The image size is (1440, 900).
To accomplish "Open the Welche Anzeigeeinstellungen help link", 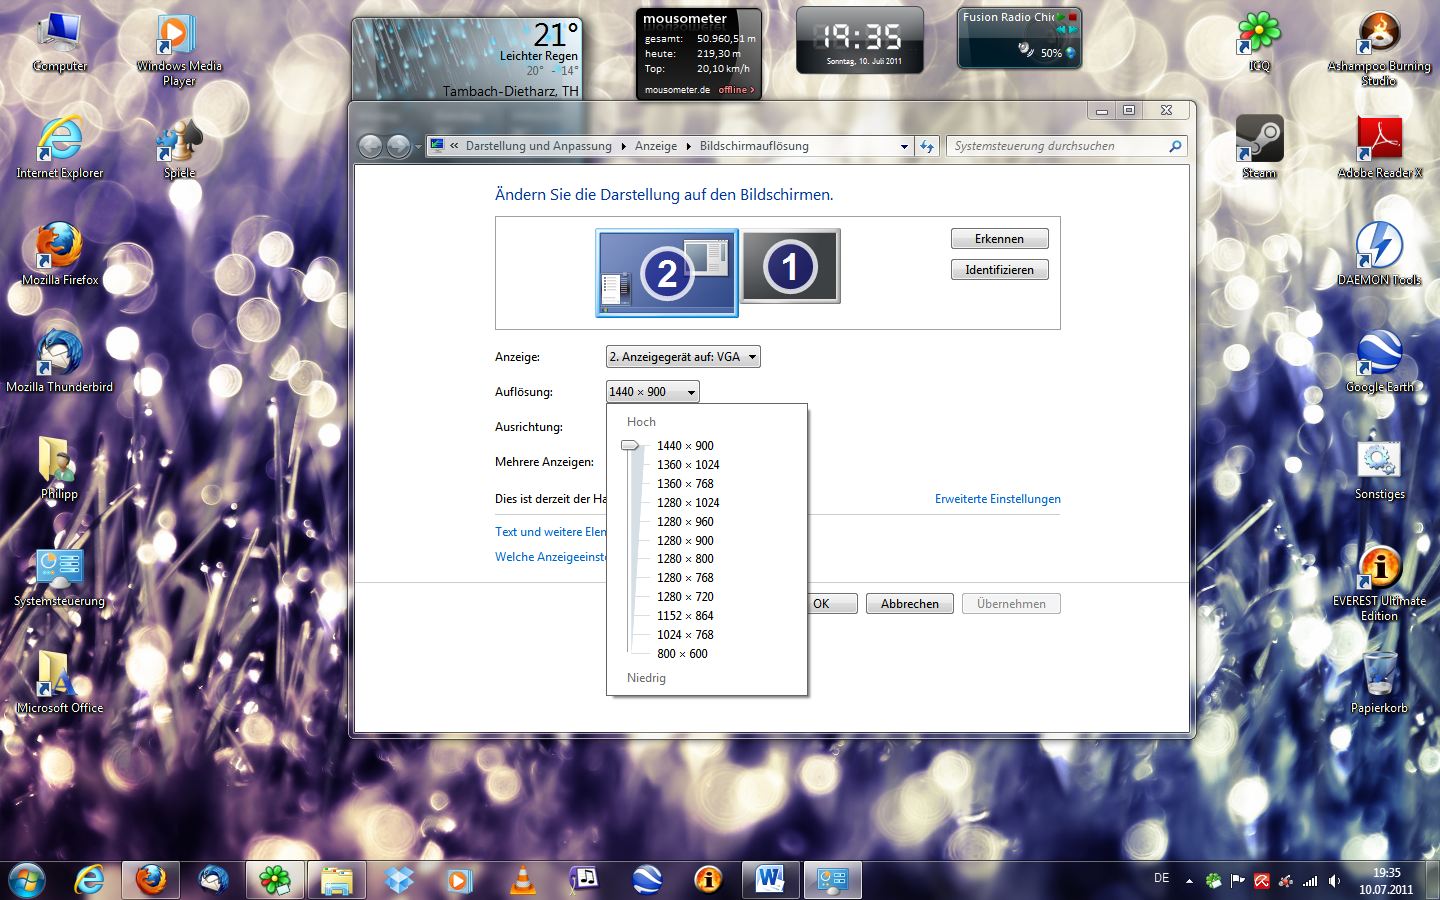I will pyautogui.click(x=551, y=557).
